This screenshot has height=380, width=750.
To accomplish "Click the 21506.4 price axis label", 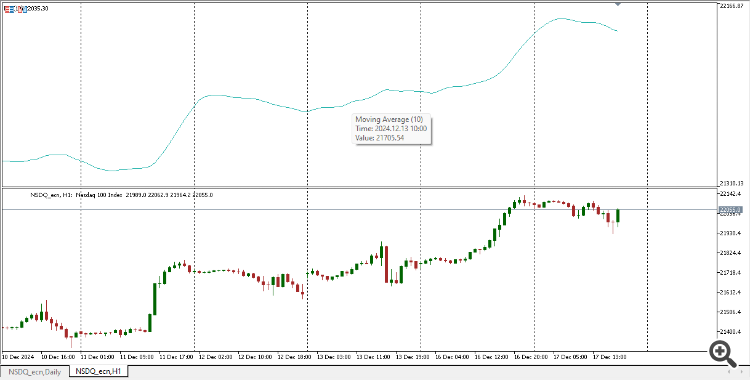I will 731,312.
